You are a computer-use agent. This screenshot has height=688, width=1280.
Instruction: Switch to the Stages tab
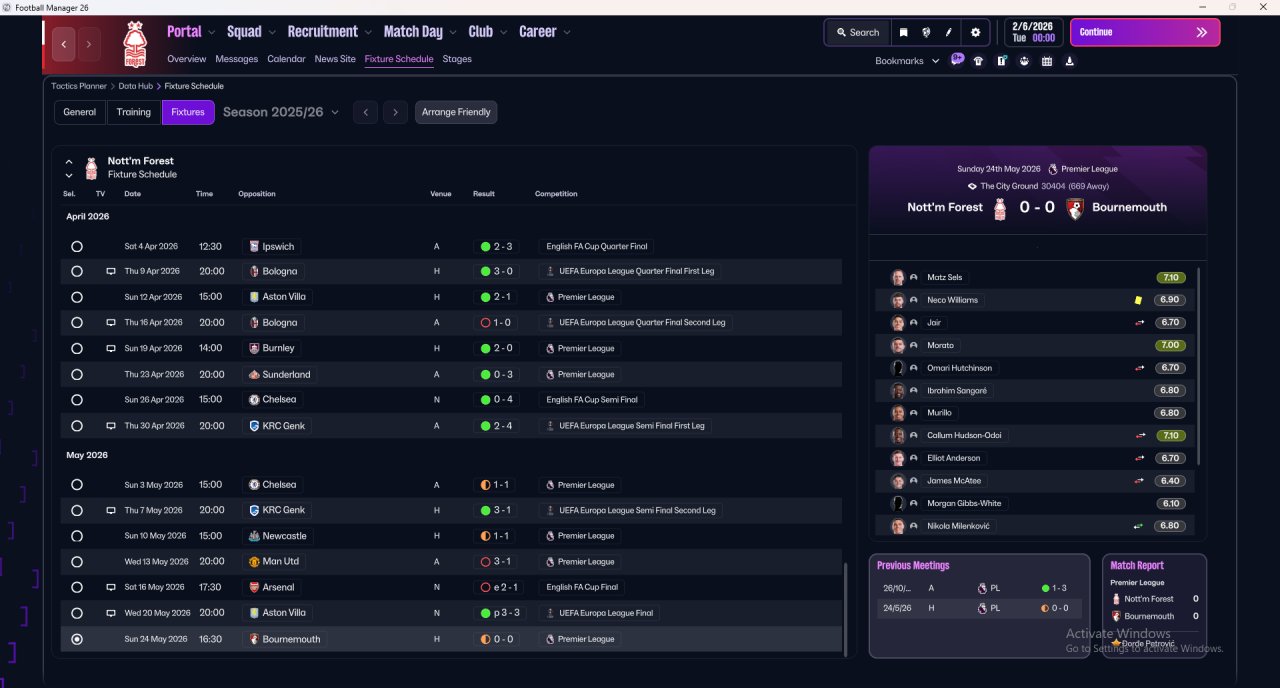[x=457, y=59]
